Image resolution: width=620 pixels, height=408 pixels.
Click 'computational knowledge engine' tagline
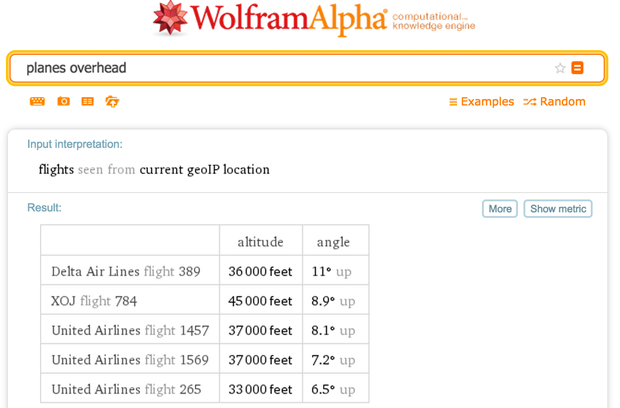coord(434,21)
